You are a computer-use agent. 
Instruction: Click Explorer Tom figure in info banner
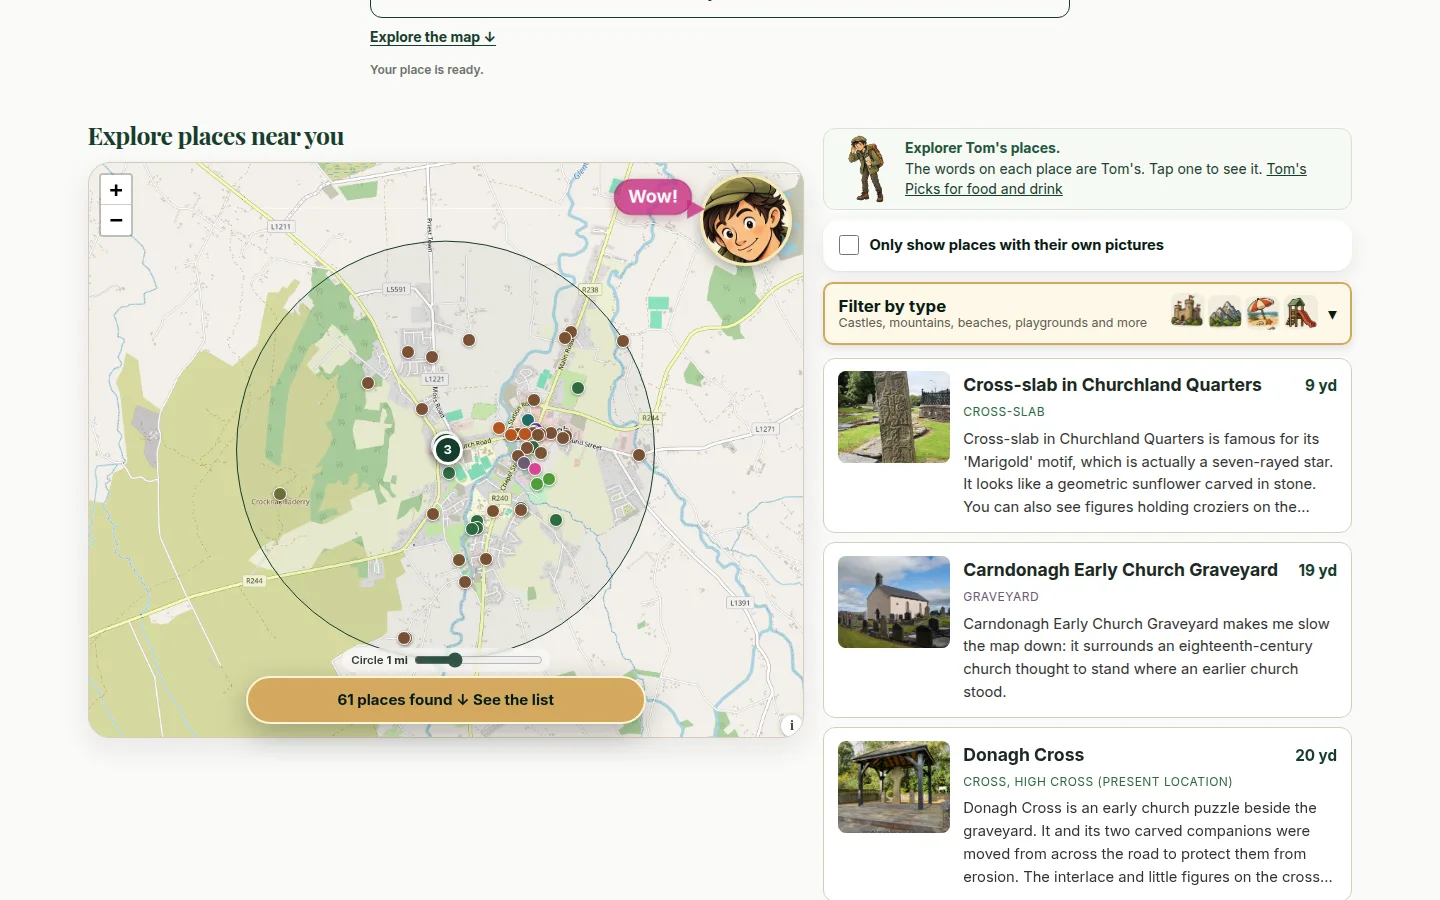(866, 169)
